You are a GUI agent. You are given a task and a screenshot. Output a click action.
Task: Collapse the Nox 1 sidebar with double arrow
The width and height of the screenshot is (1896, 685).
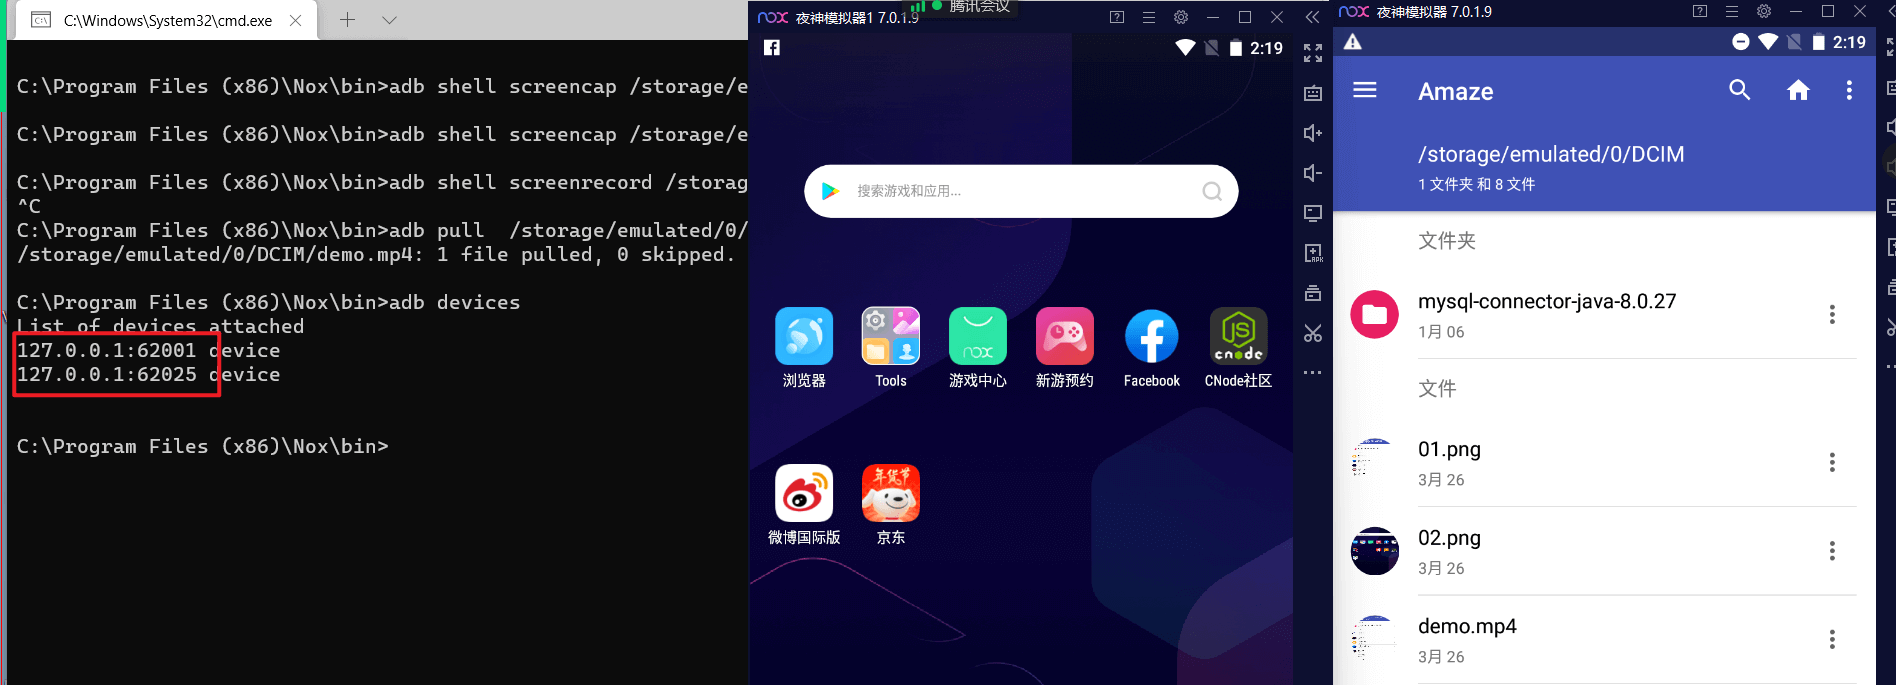point(1313,17)
